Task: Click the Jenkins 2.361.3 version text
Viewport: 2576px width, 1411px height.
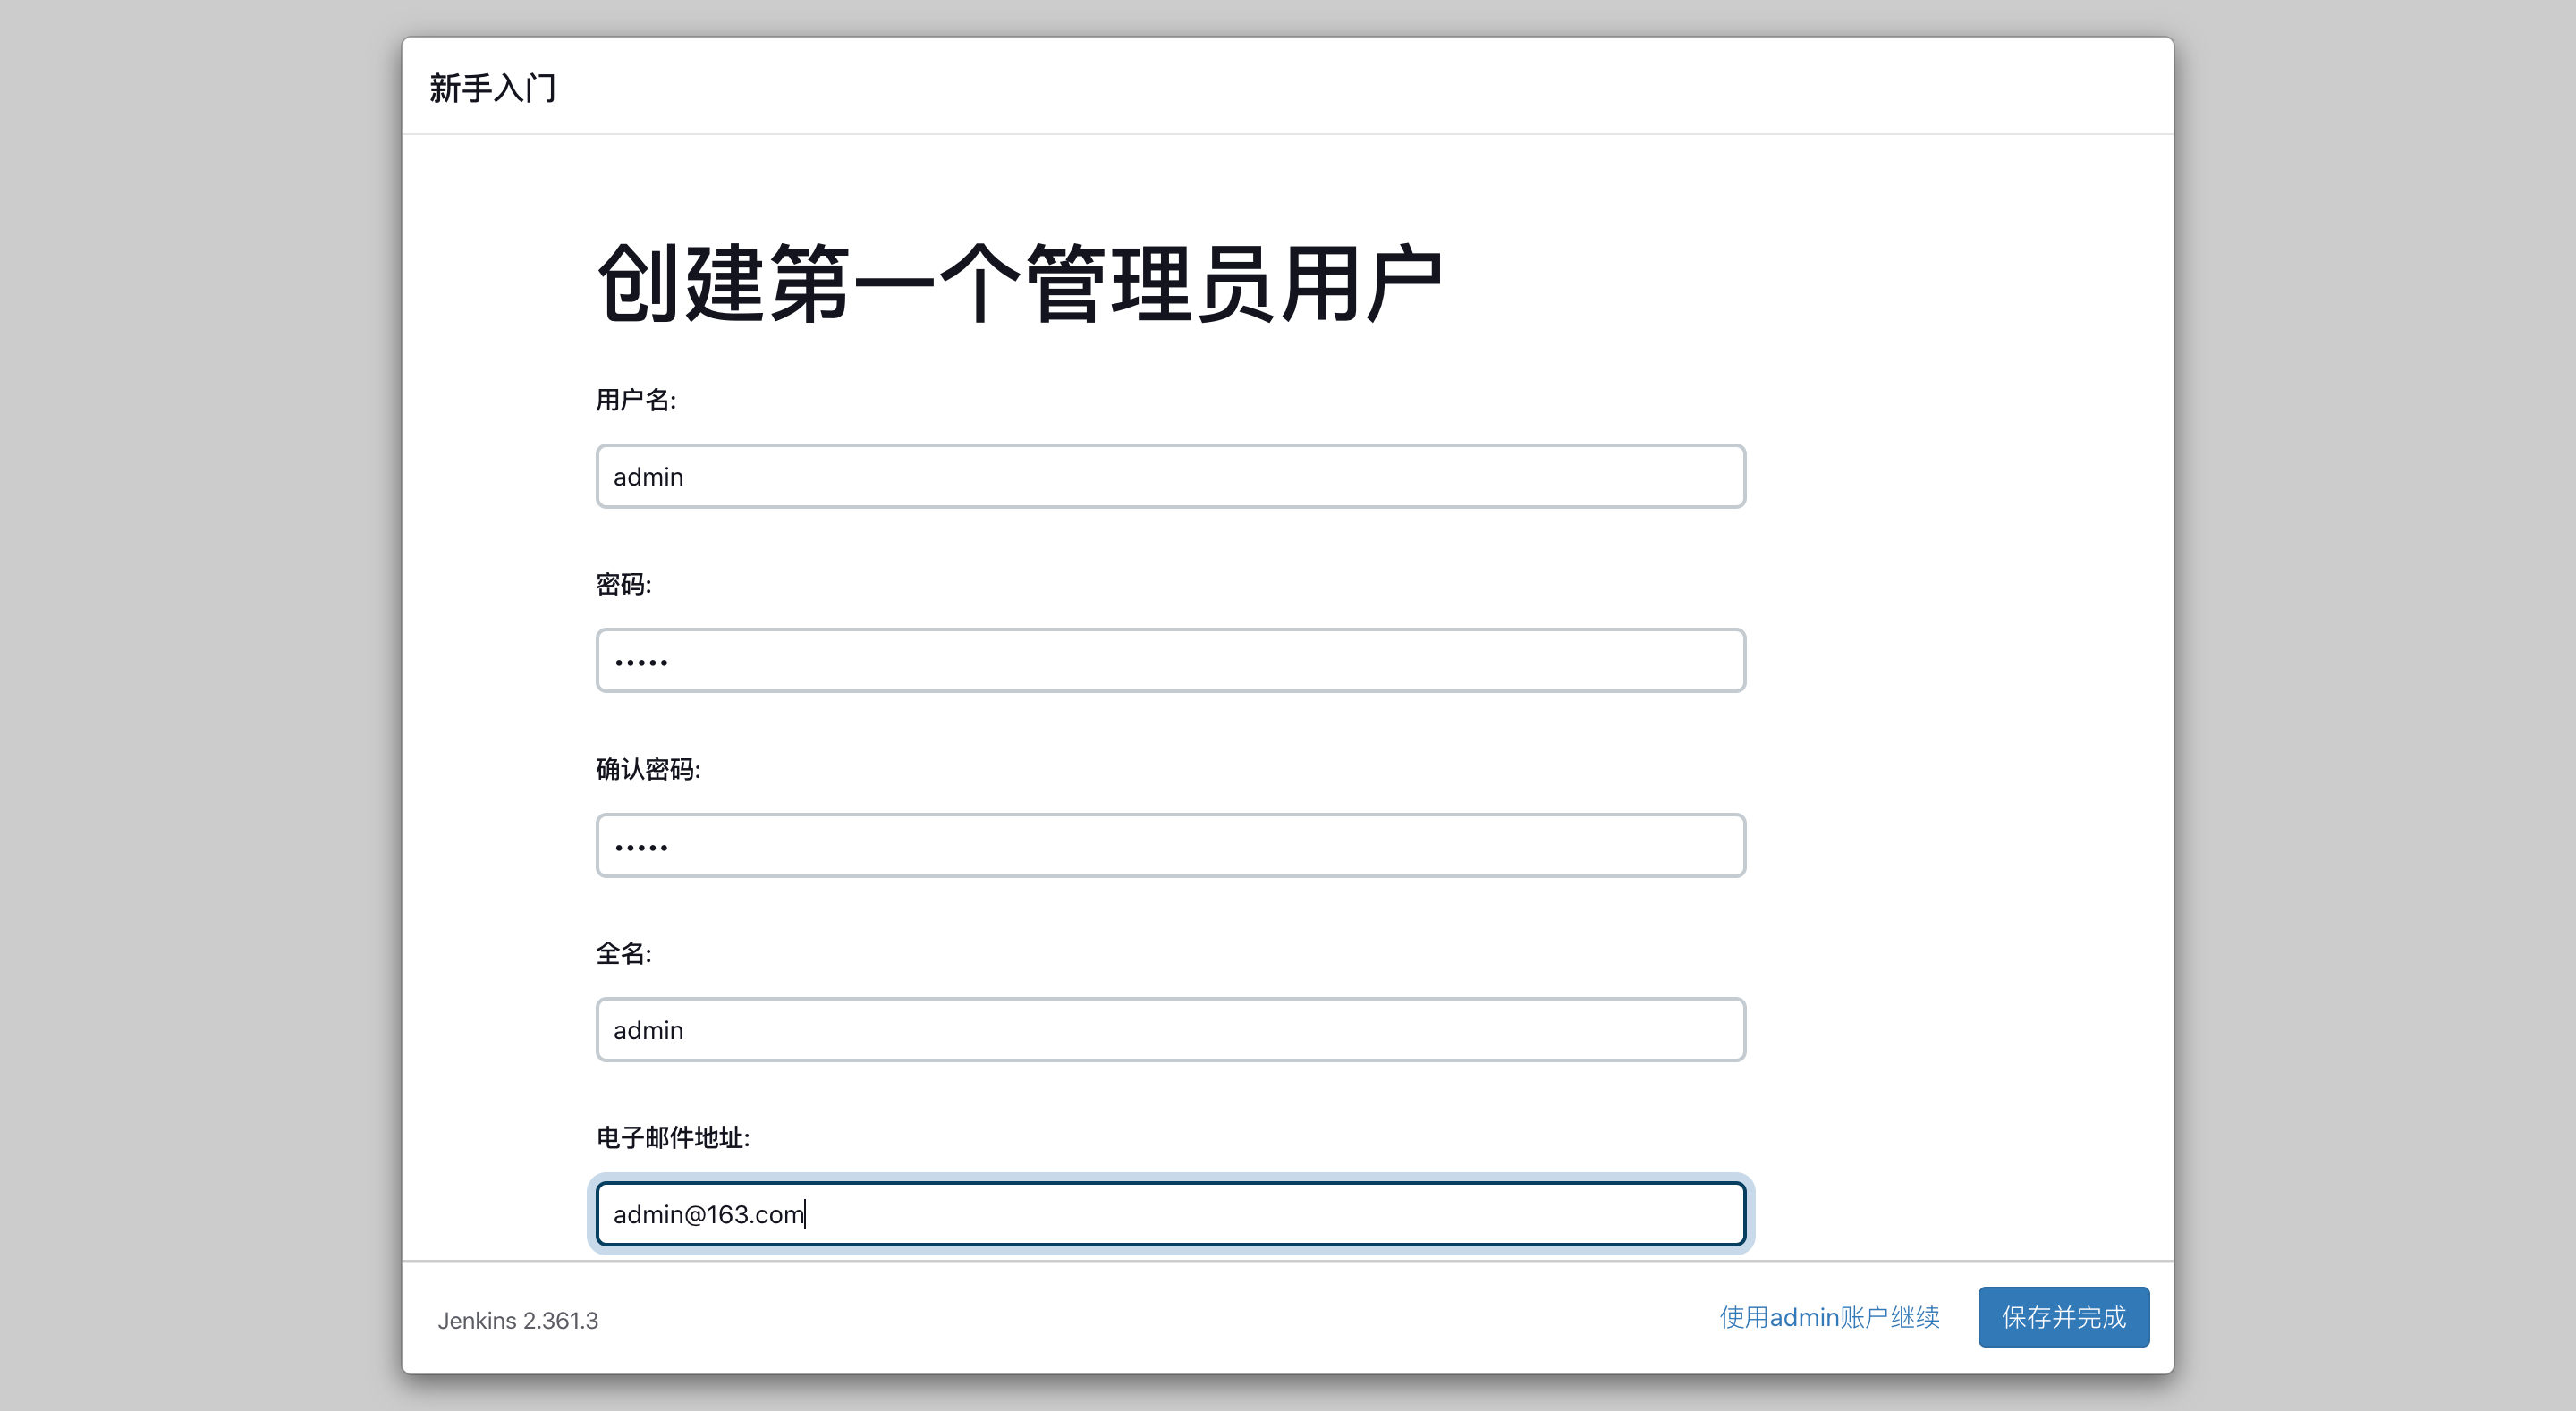Action: 518,1320
